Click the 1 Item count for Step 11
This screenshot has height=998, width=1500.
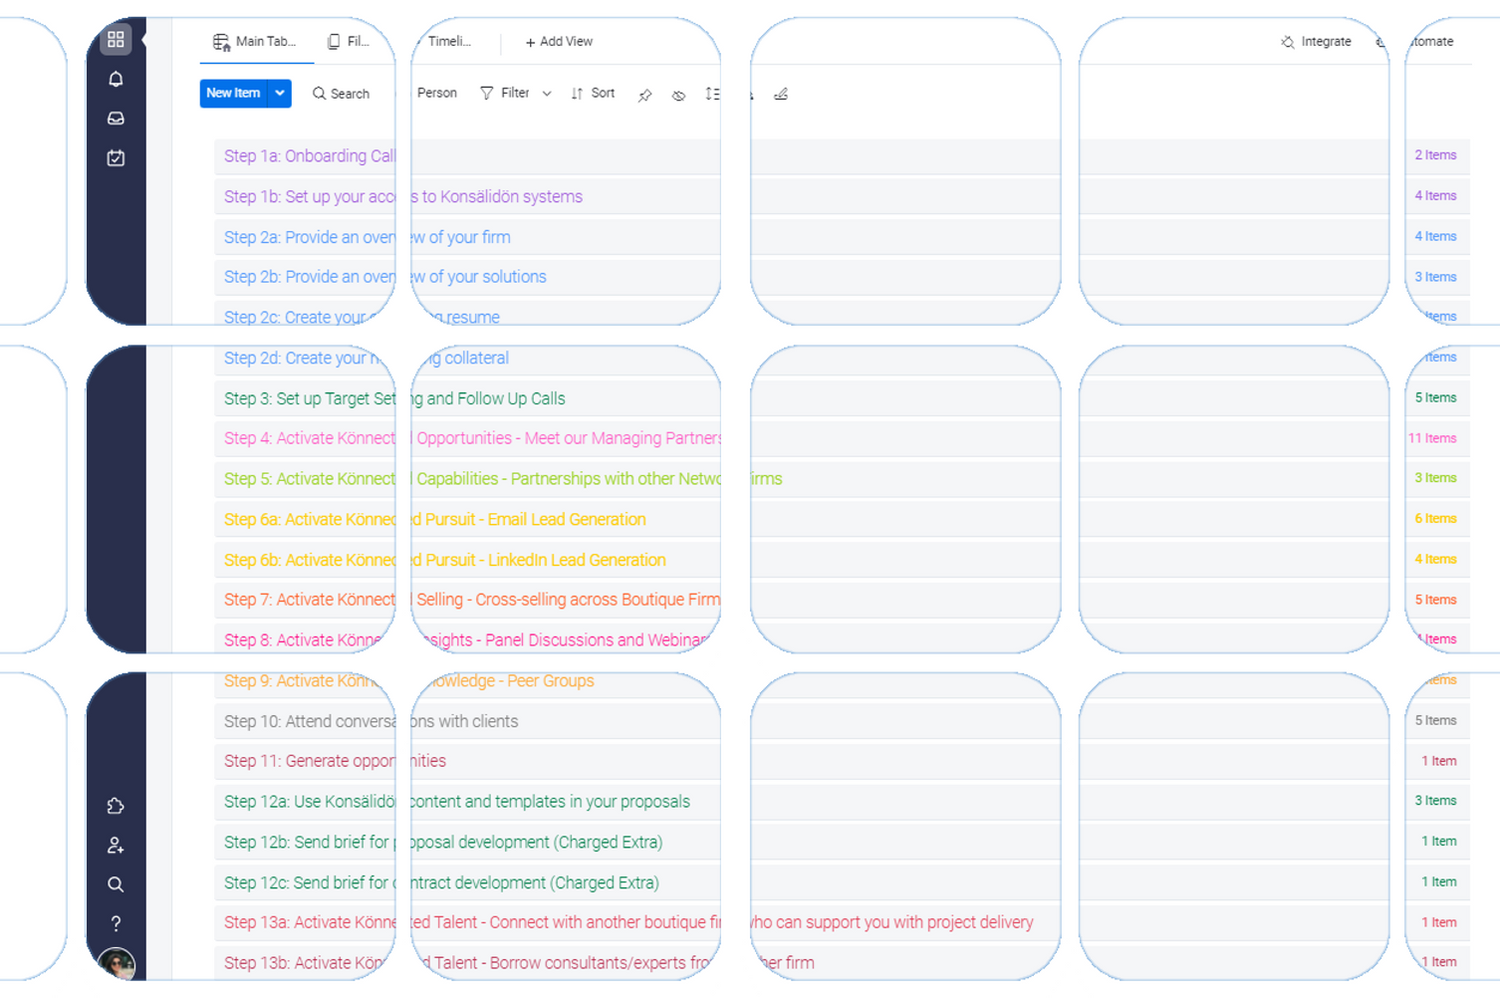[x=1439, y=761]
